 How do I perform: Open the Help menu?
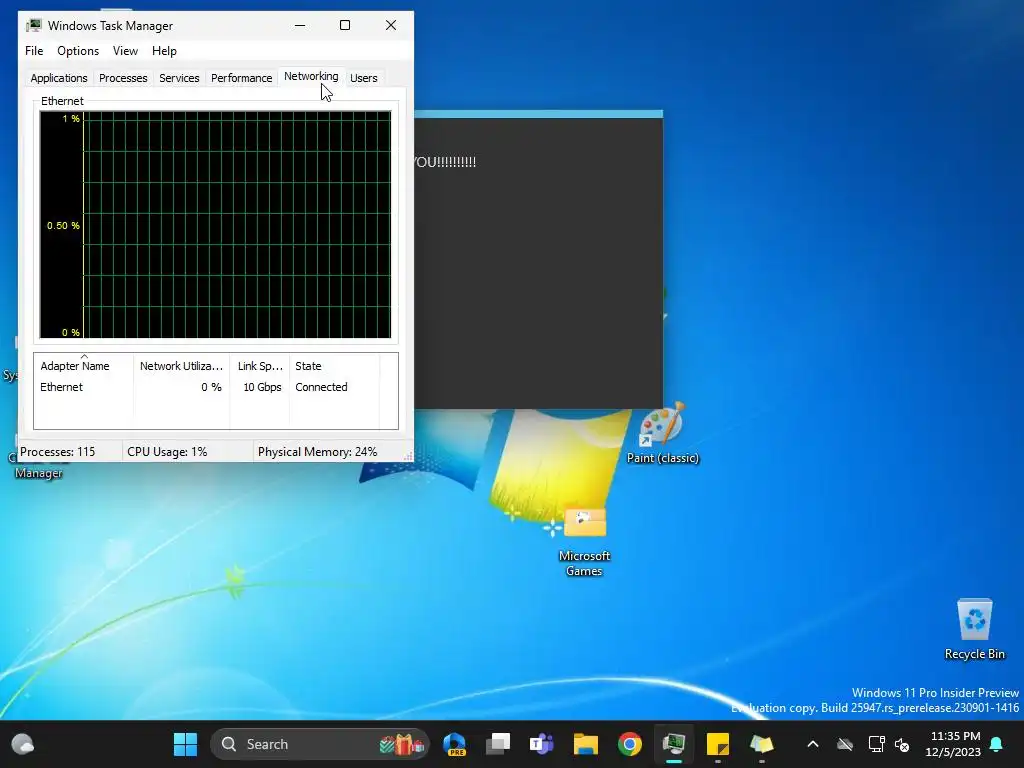click(x=164, y=51)
